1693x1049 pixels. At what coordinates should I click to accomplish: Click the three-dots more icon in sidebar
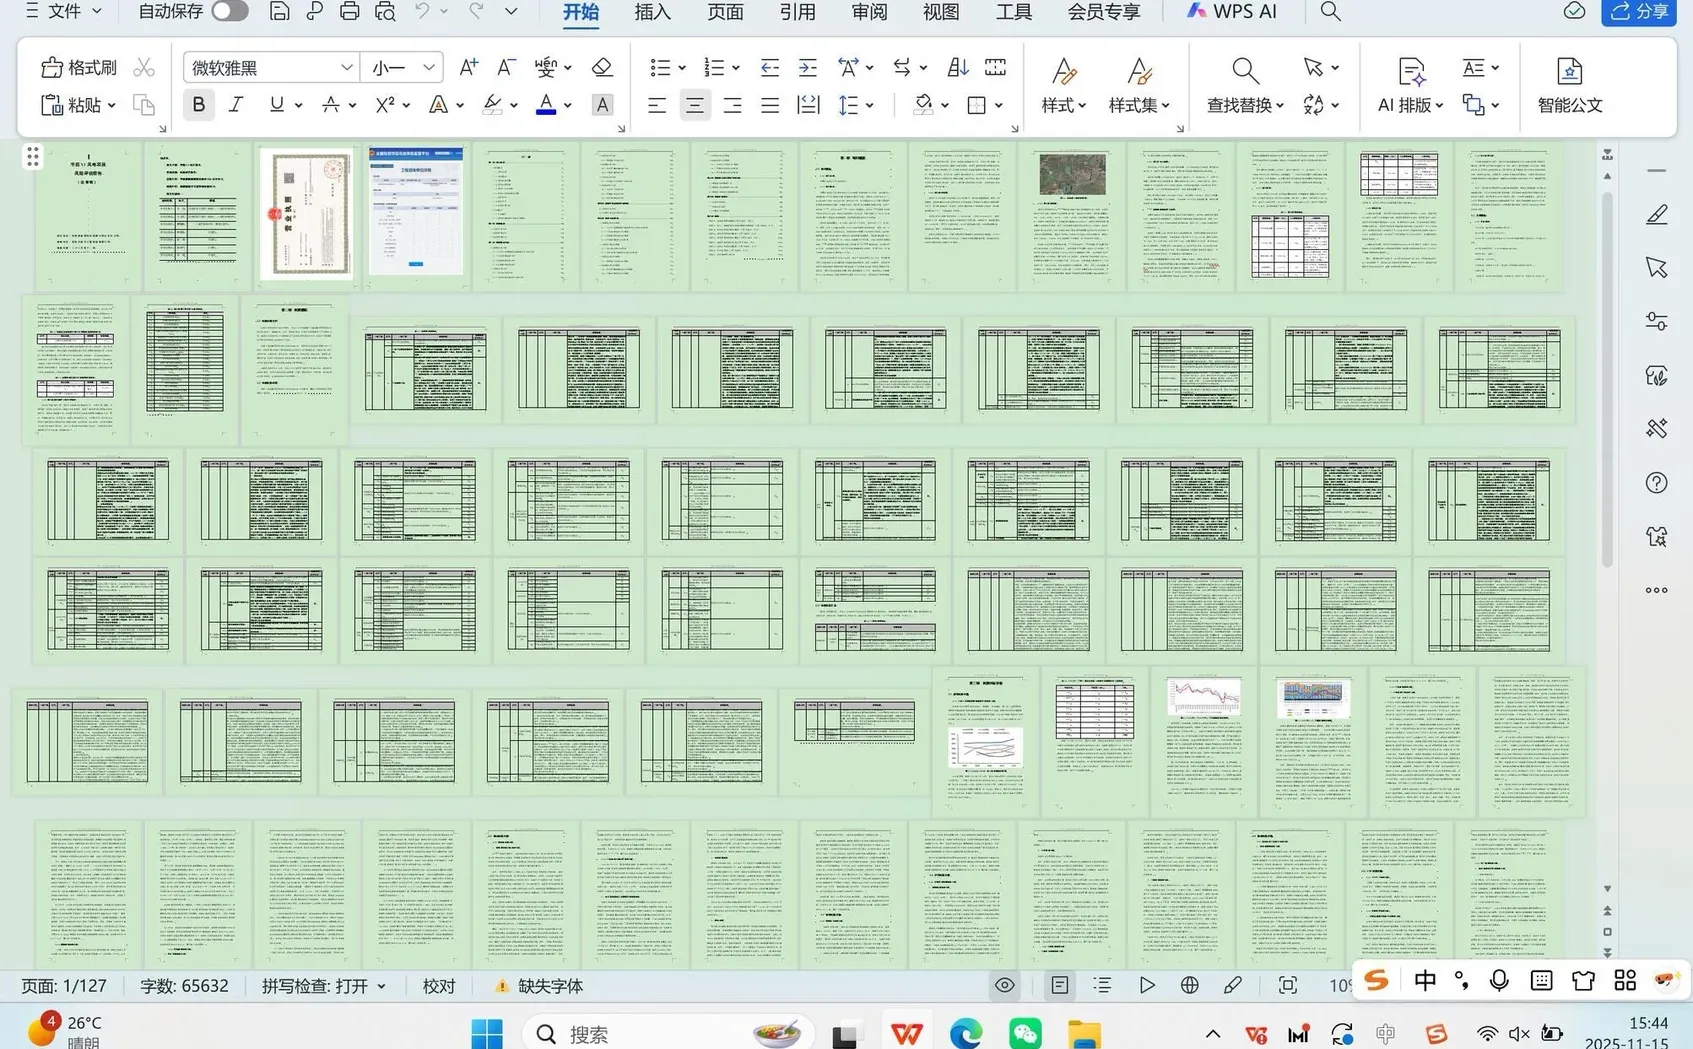pos(1657,590)
